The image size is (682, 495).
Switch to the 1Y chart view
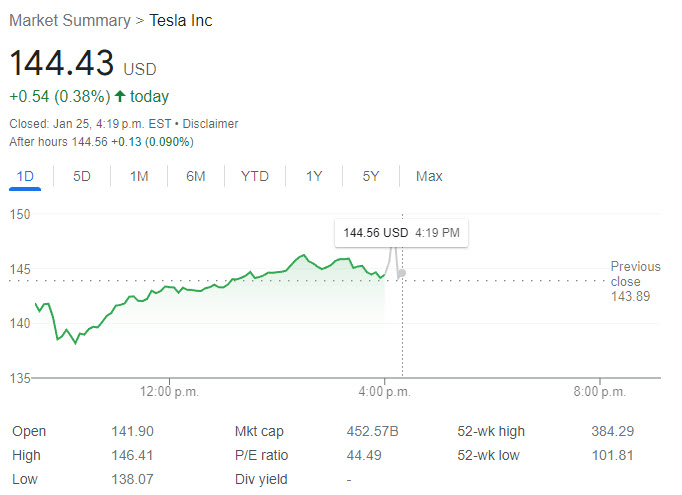pos(314,176)
